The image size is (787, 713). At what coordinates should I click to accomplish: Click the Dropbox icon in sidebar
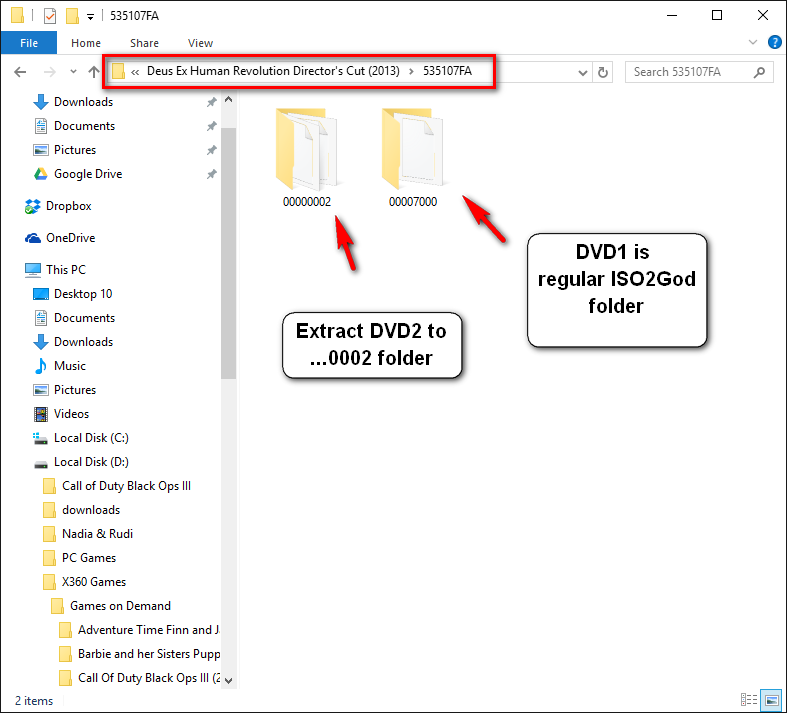33,206
